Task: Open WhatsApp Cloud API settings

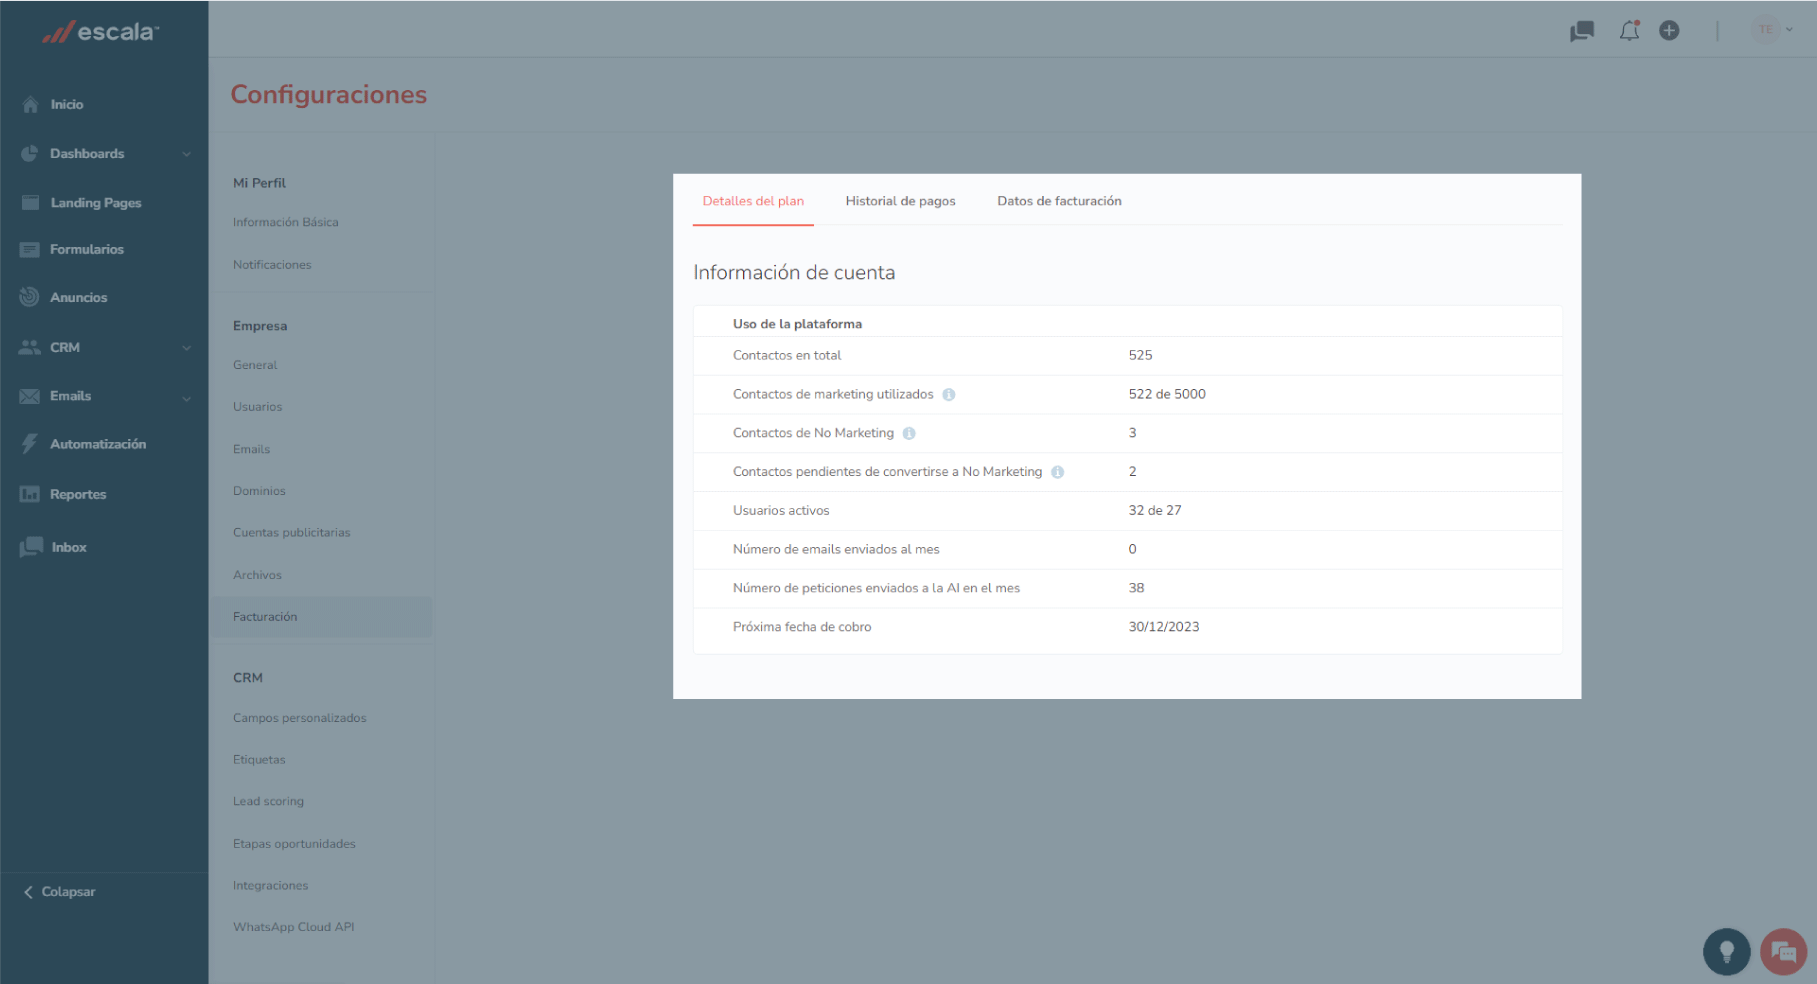Action: (x=293, y=927)
